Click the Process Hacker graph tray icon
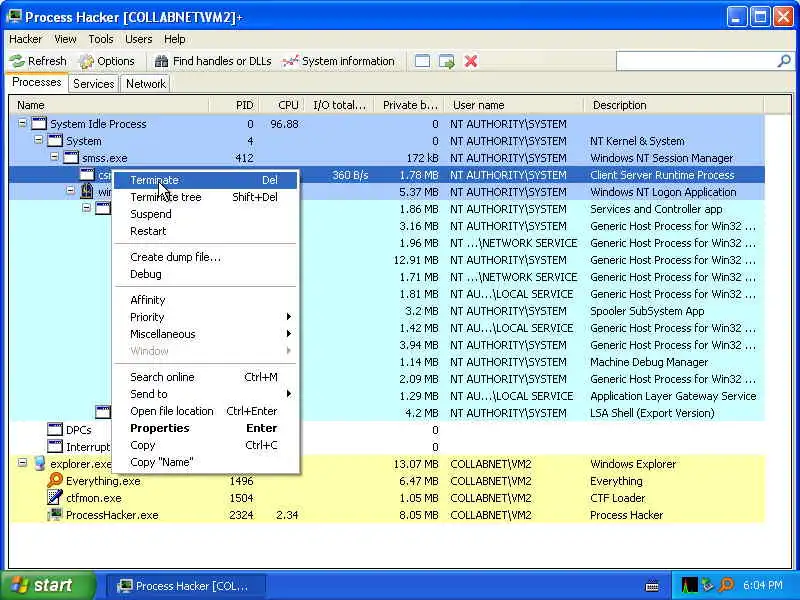This screenshot has width=800, height=600. coord(689,585)
